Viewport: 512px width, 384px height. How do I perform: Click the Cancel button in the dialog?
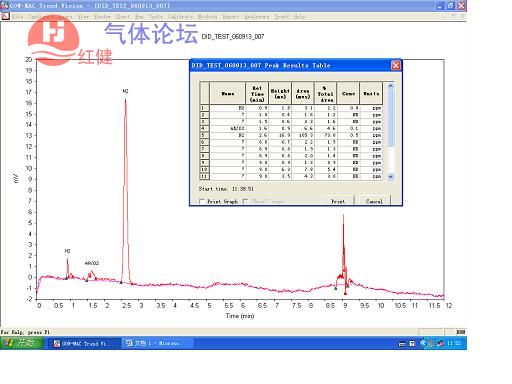point(374,201)
